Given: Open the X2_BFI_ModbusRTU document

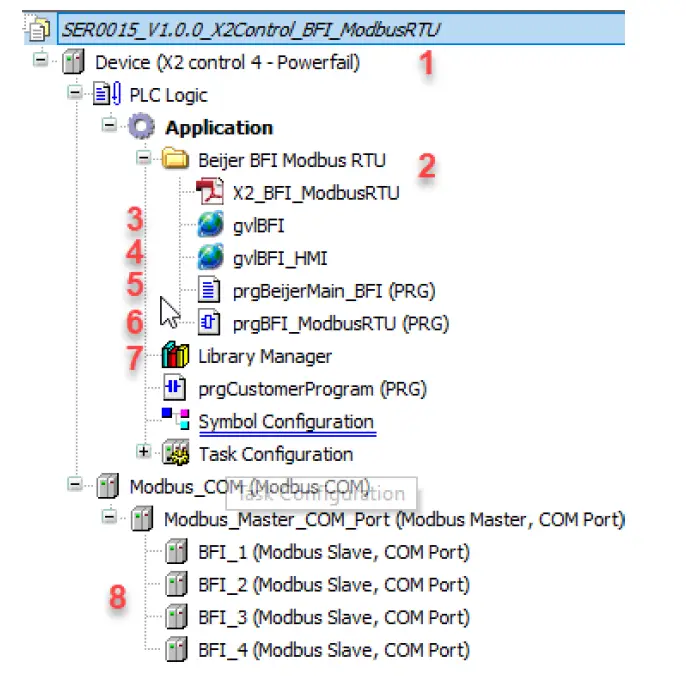Looking at the screenshot, I should click(316, 193).
